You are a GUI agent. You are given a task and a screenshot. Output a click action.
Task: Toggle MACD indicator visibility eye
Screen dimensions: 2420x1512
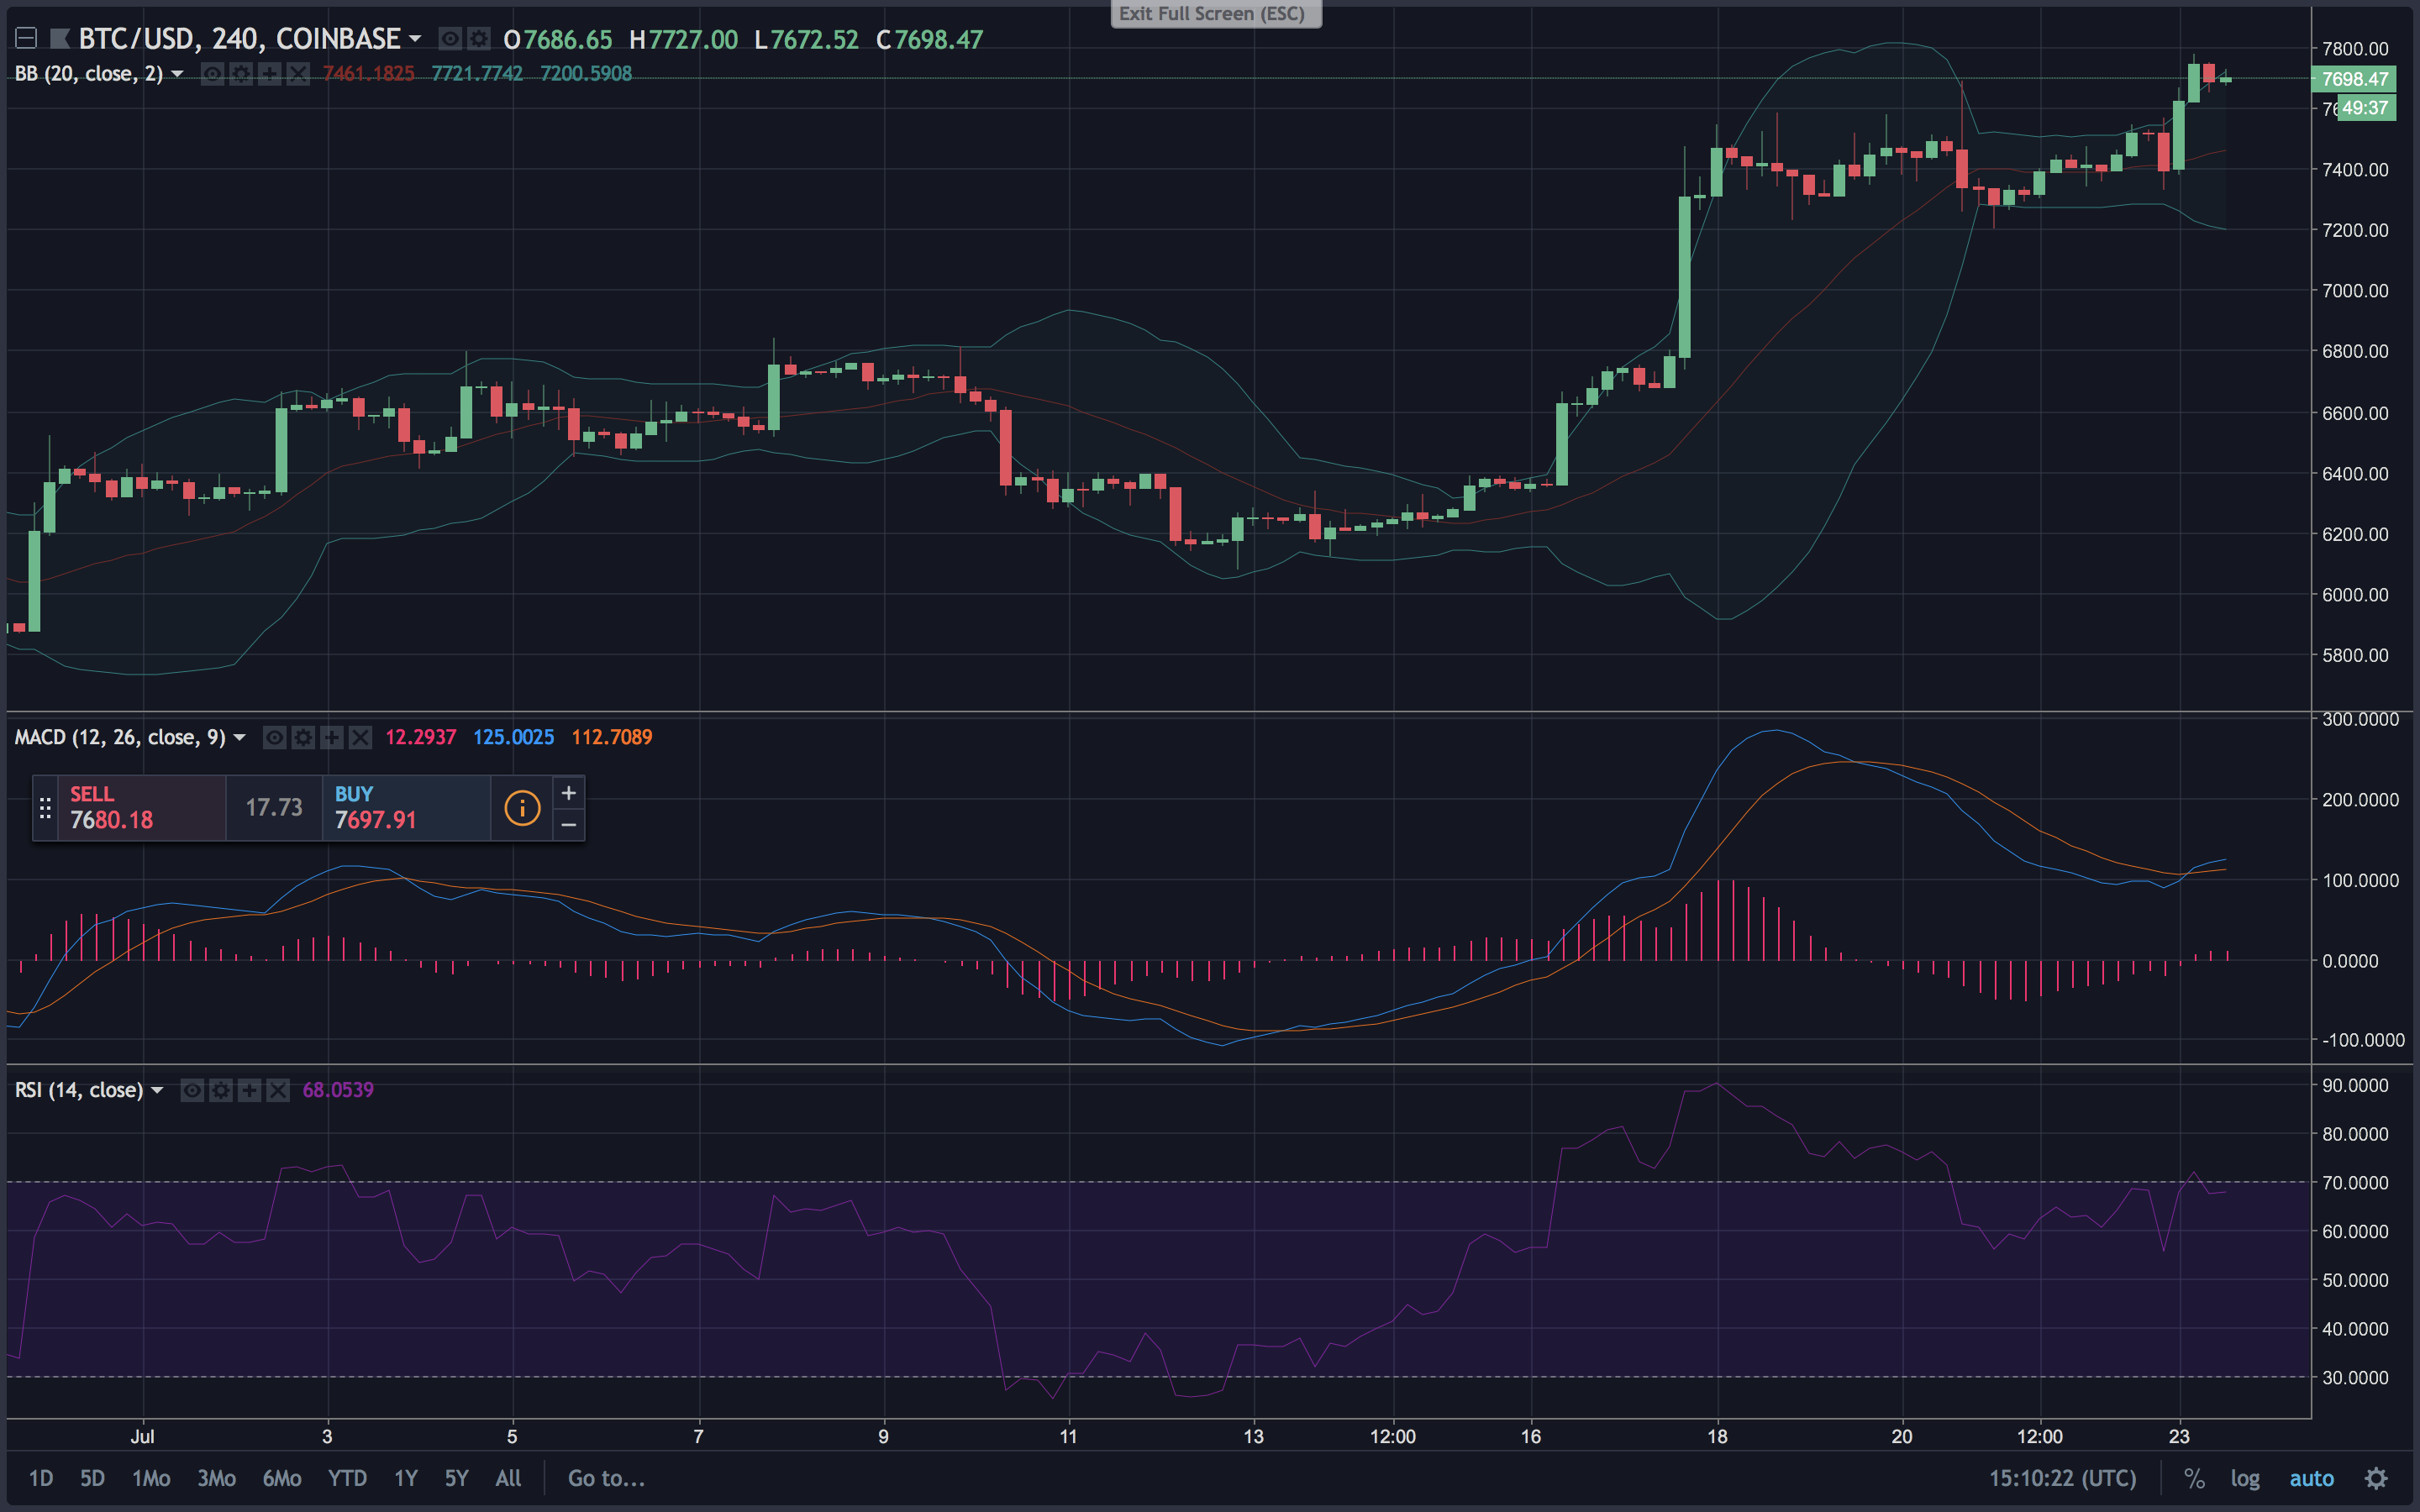[274, 738]
